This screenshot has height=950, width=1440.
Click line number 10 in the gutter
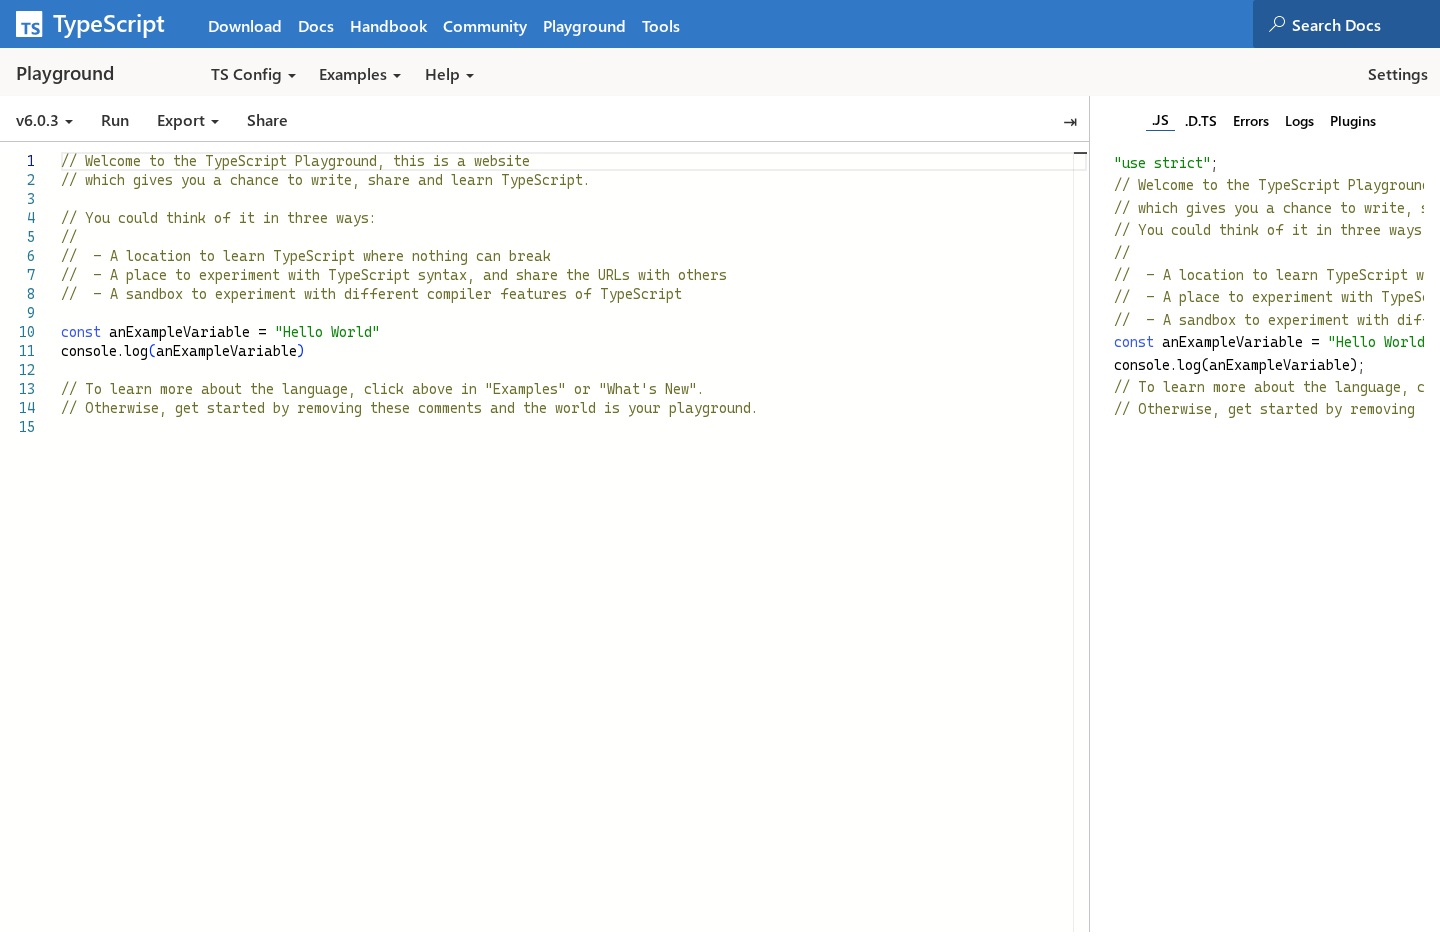point(27,332)
